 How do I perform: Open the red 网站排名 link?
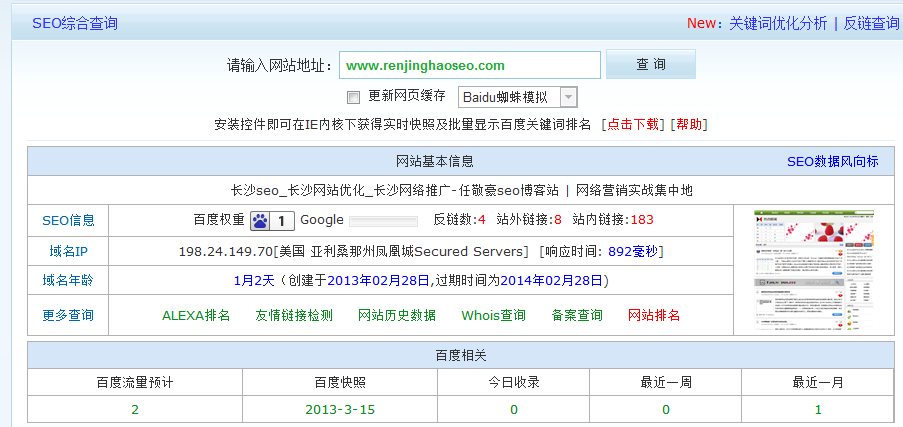pos(654,316)
